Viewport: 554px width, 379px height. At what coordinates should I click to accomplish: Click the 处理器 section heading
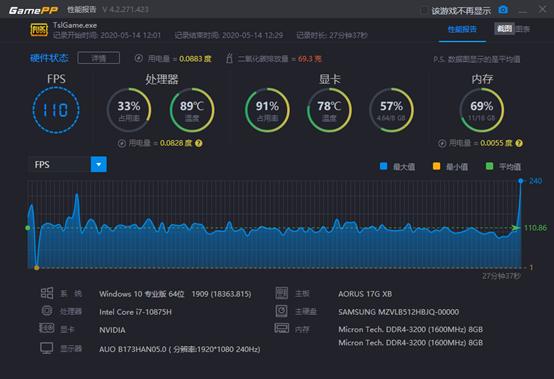pos(161,79)
